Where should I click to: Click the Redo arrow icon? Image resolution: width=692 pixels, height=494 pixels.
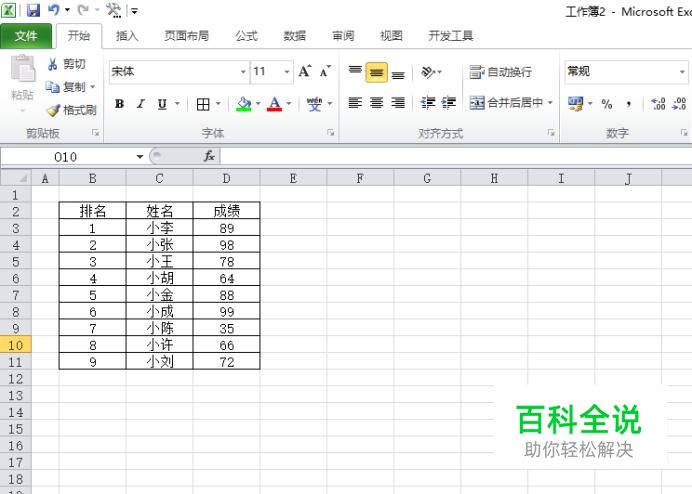pos(83,9)
